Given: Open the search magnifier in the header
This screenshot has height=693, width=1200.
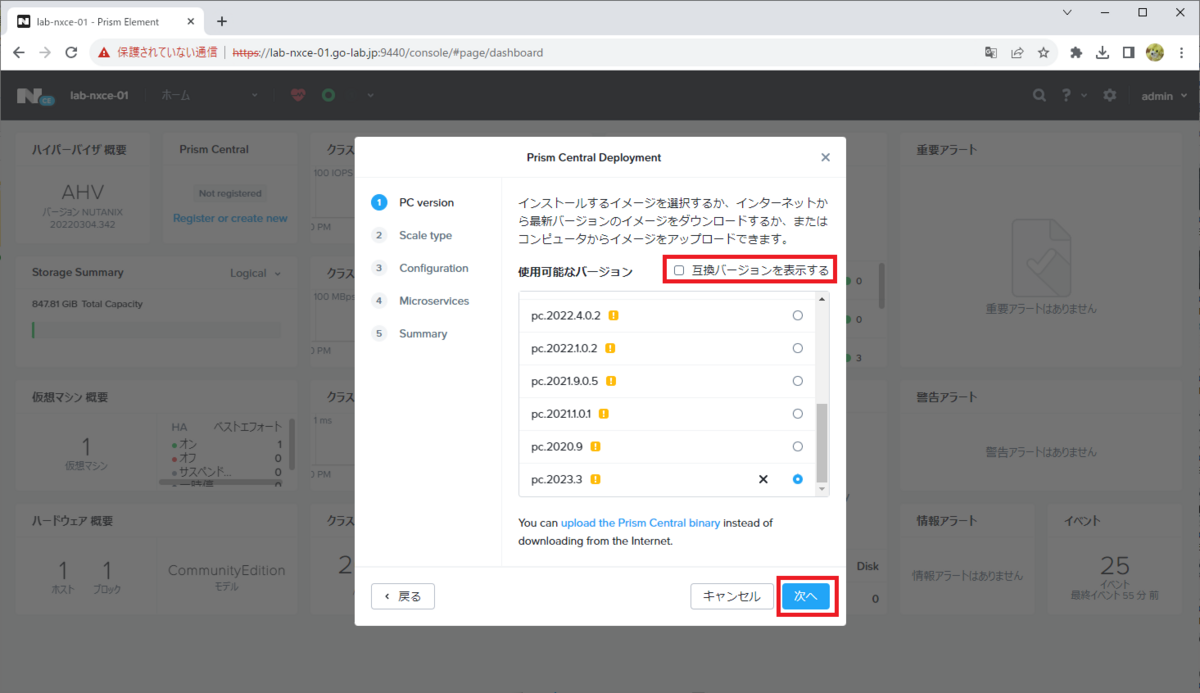Looking at the screenshot, I should tap(1040, 95).
